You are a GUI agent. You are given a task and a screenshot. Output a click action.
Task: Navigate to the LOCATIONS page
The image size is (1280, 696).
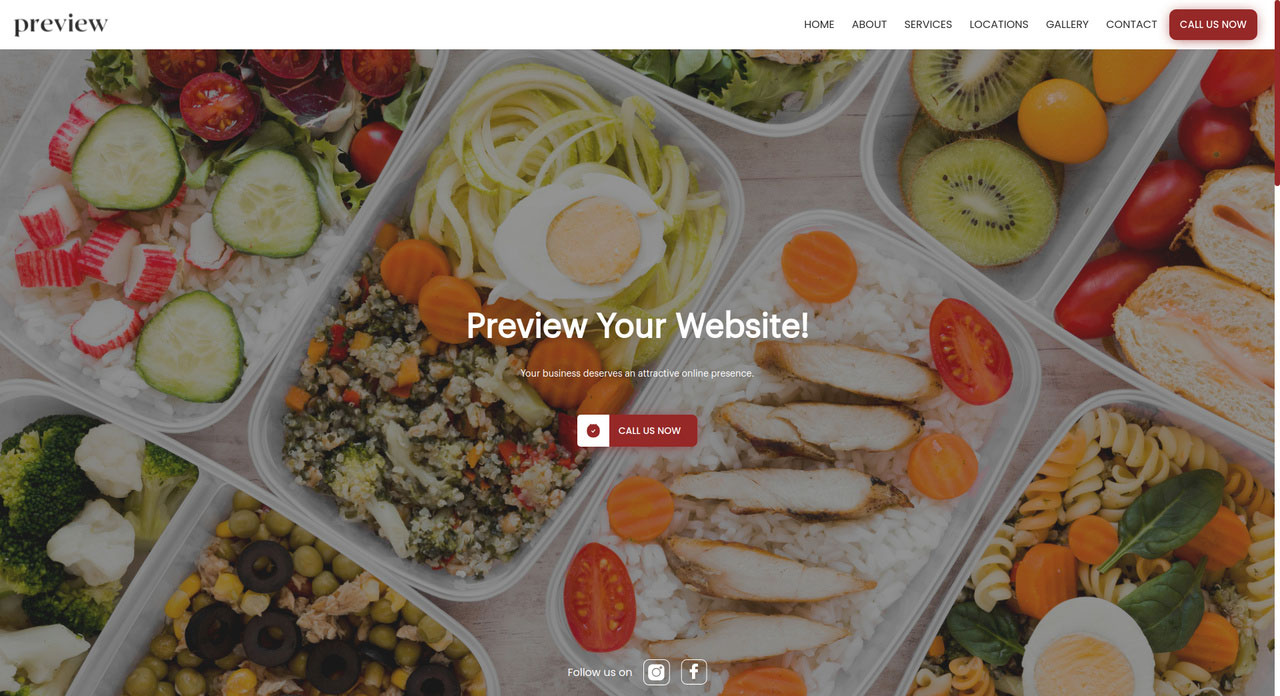pos(998,24)
